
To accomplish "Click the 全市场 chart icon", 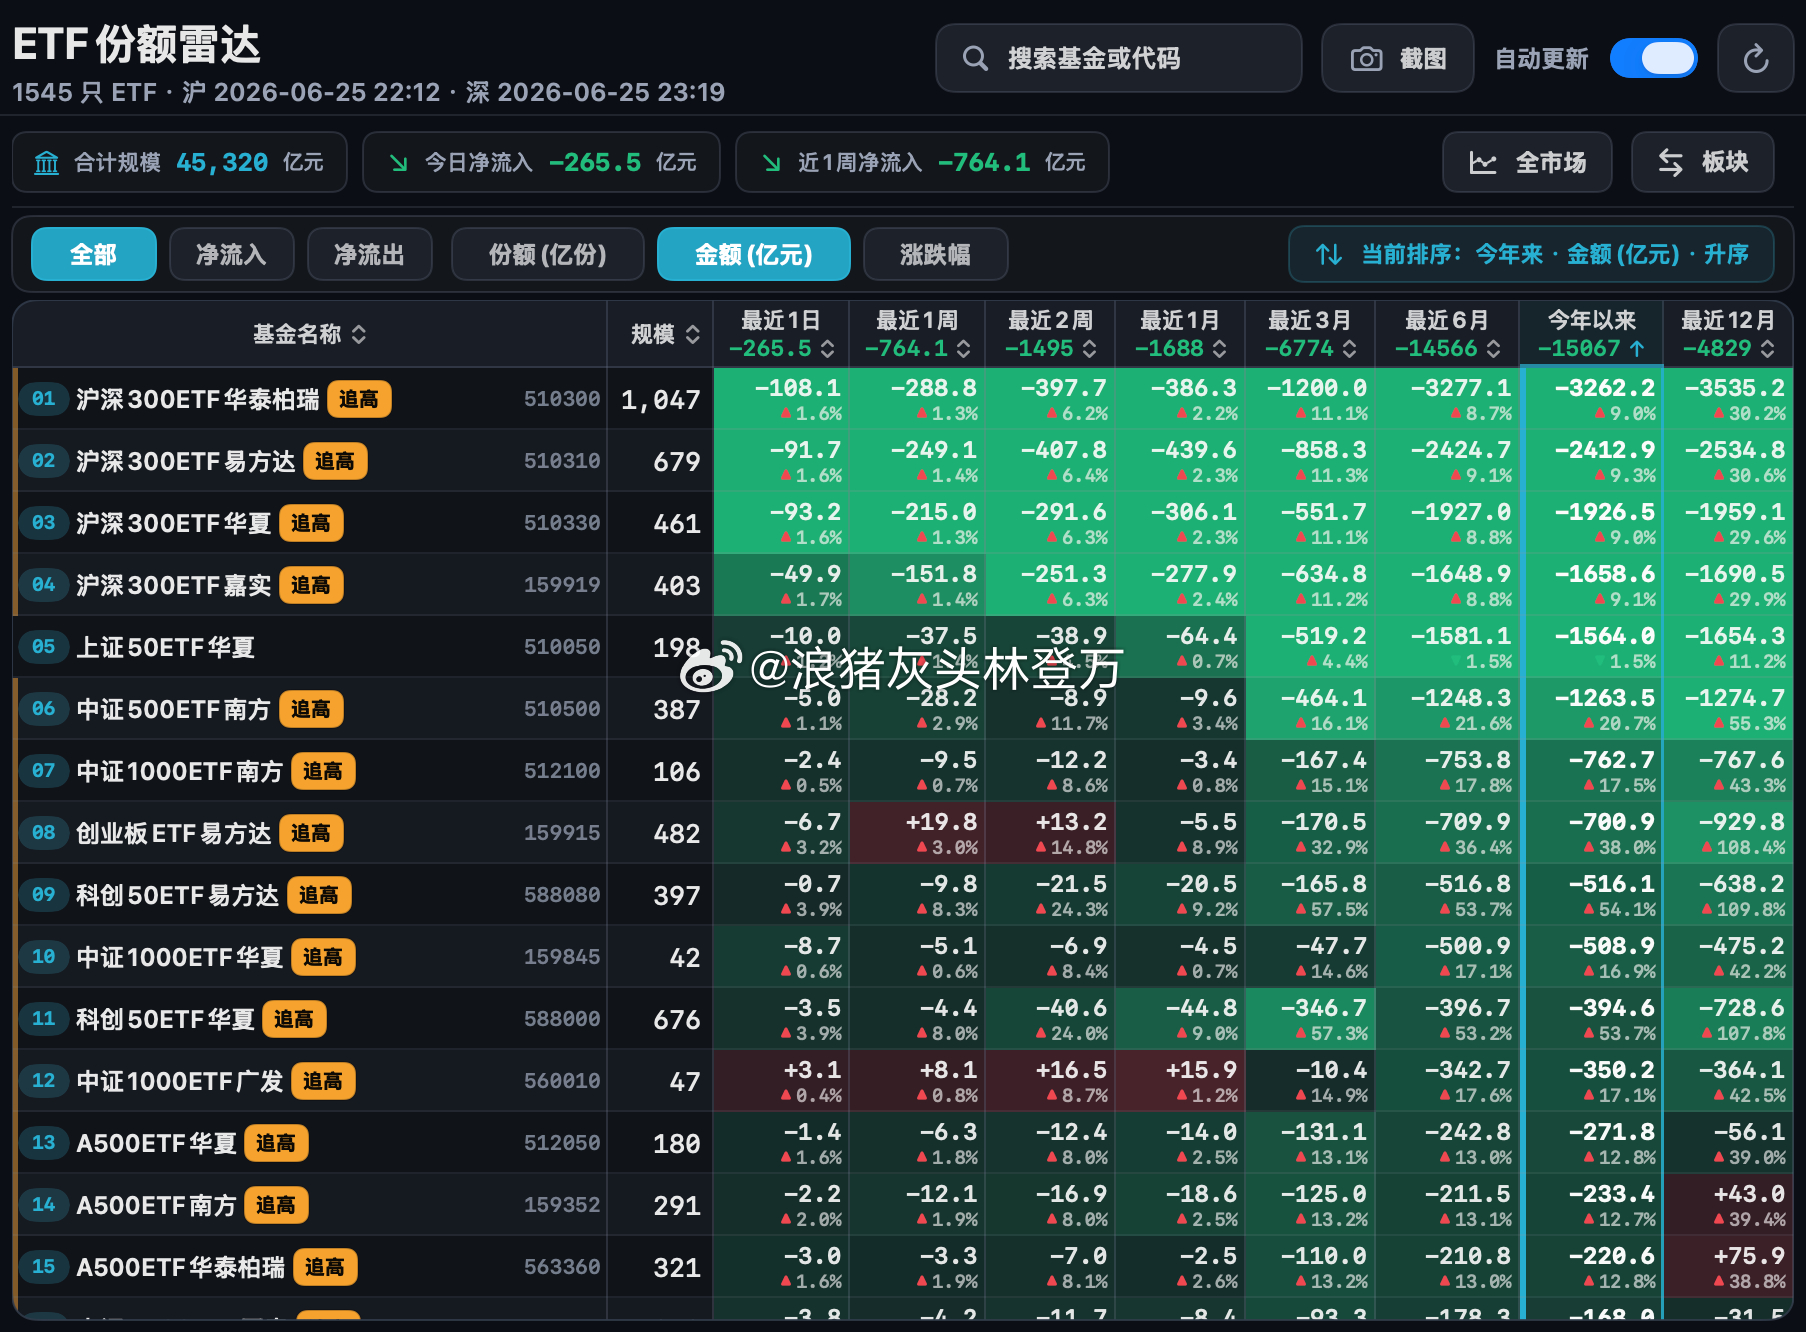I will click(1483, 163).
